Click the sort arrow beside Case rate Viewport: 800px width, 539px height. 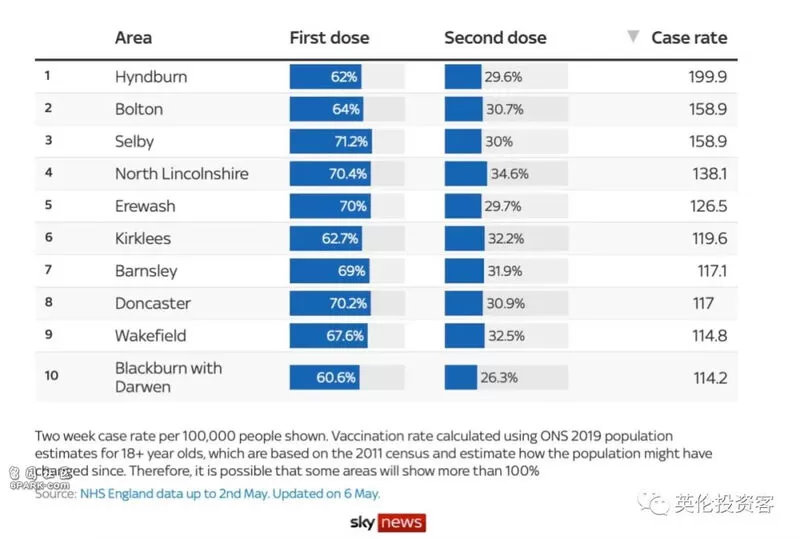[633, 36]
